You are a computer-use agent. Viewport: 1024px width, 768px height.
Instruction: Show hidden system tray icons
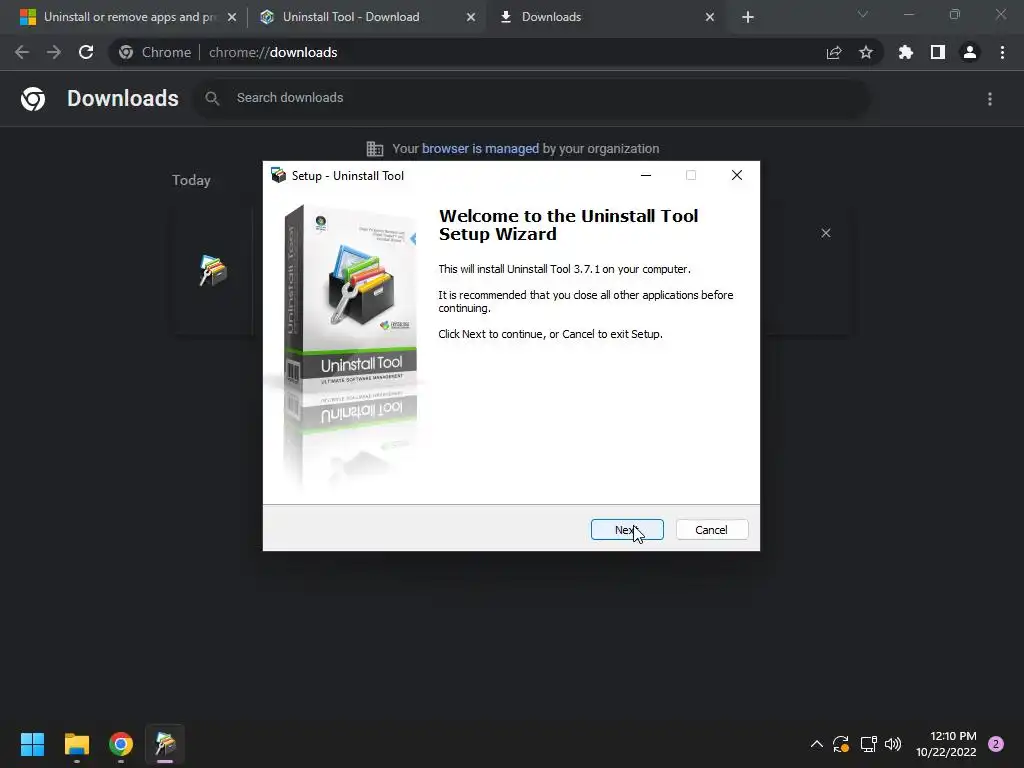point(817,744)
